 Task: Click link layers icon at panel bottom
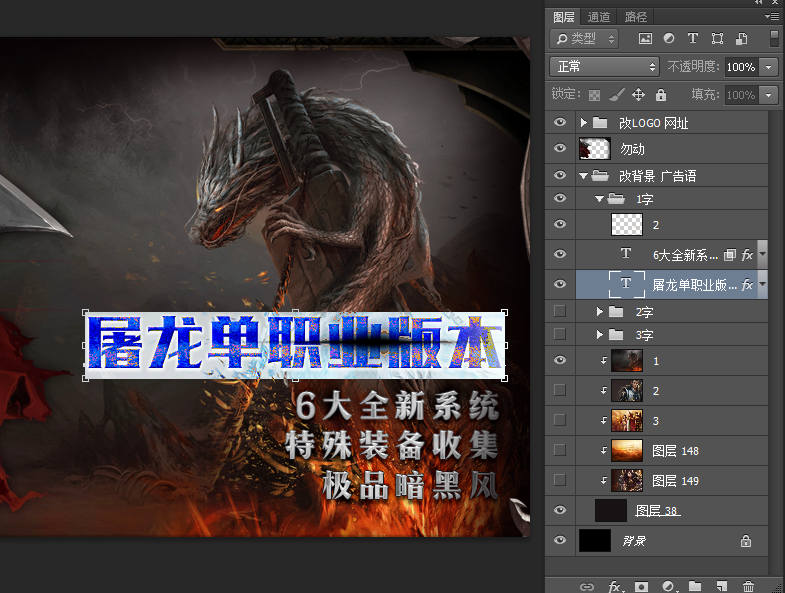tap(587, 586)
